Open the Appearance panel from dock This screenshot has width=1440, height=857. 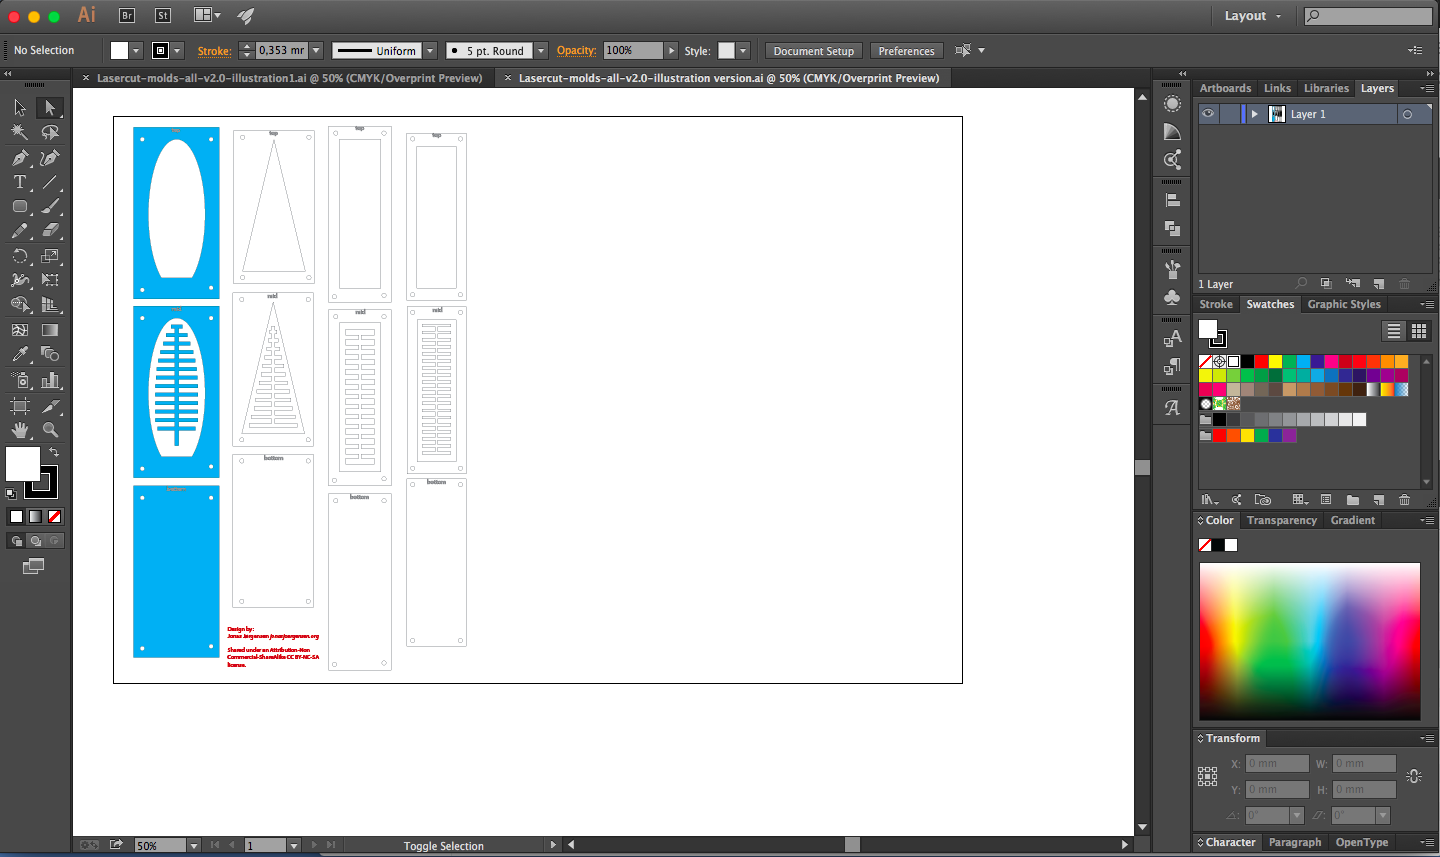click(1172, 104)
